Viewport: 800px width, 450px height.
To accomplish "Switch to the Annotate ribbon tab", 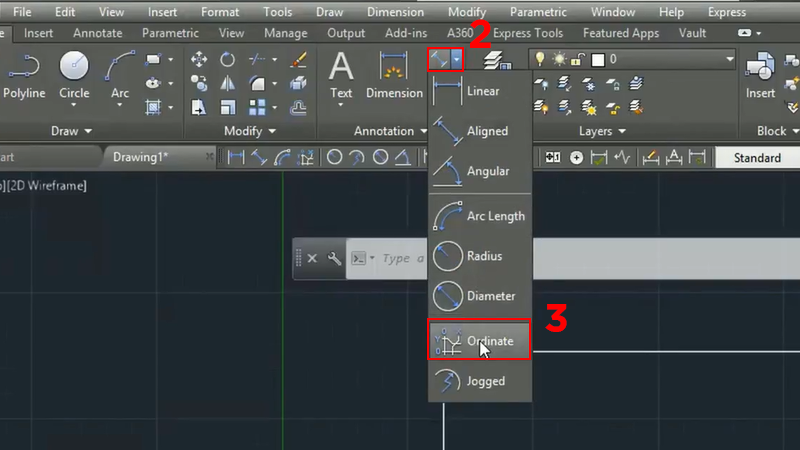I will click(97, 33).
